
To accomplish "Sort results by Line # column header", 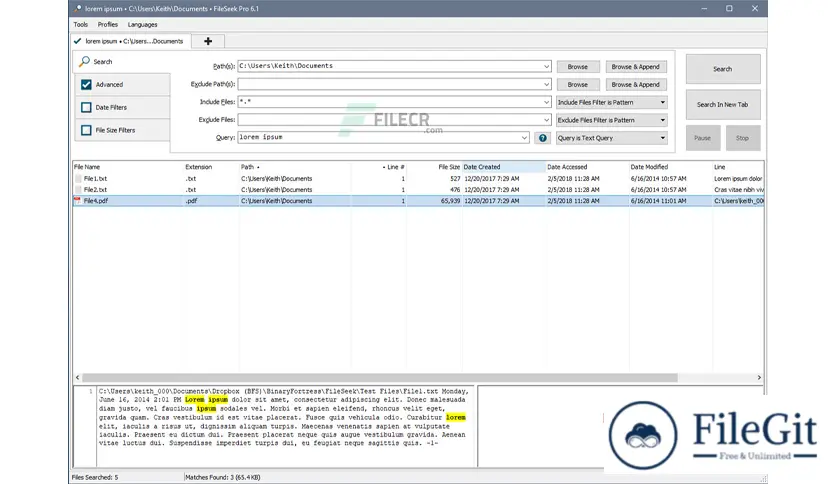I will point(379,167).
